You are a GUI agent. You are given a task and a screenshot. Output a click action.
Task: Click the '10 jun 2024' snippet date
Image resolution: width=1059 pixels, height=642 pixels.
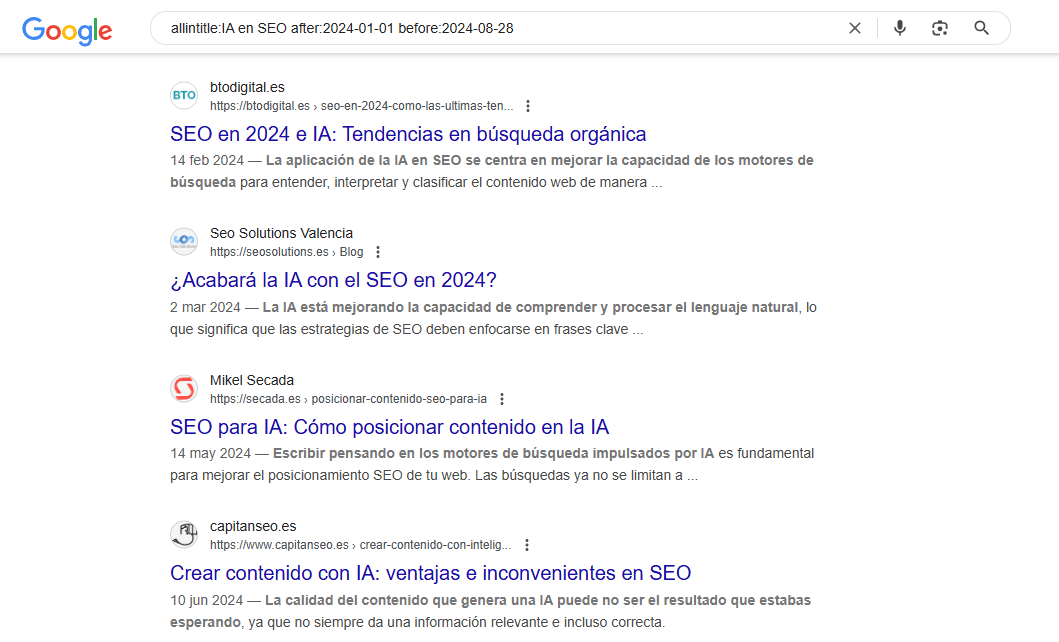point(207,601)
